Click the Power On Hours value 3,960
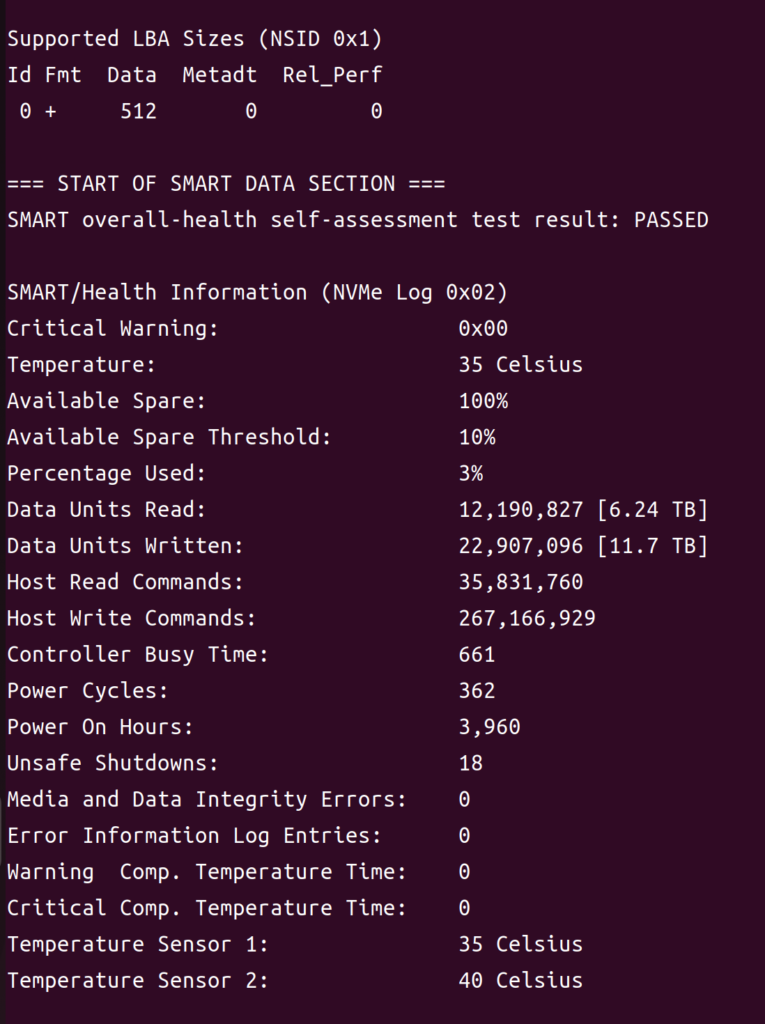765x1024 pixels. tap(489, 727)
